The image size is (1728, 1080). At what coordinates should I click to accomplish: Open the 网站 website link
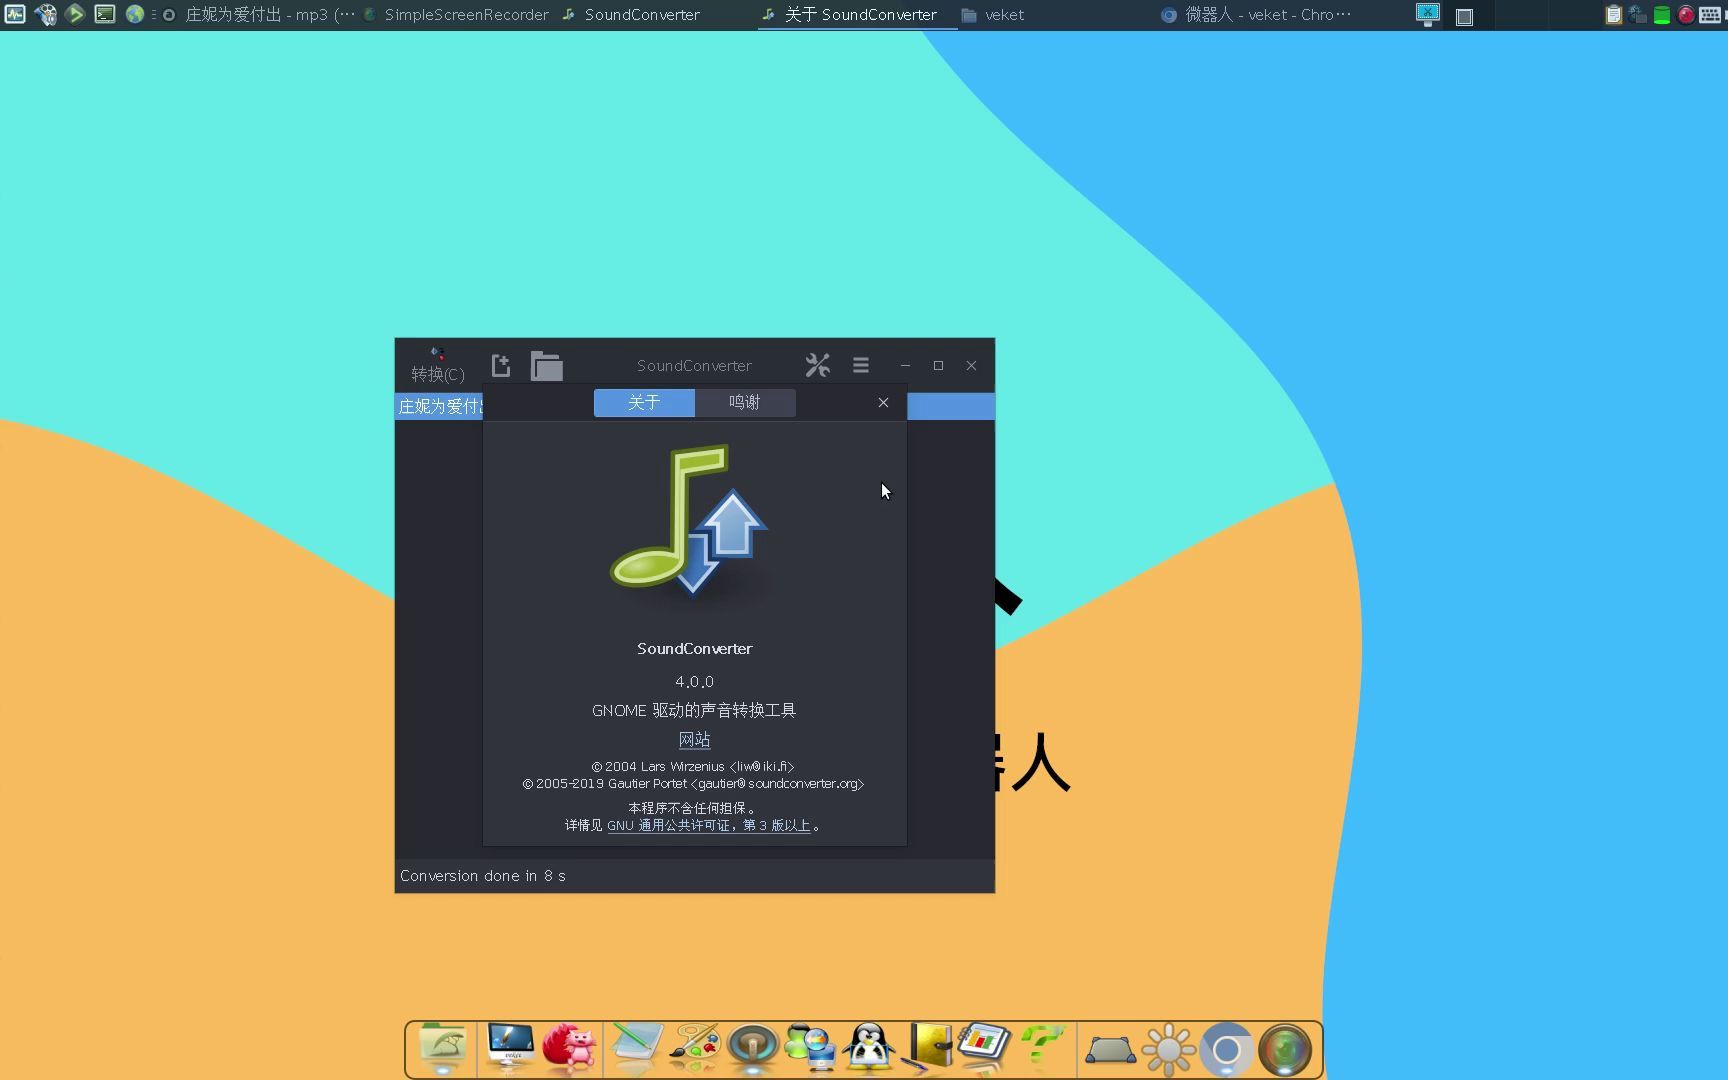[694, 740]
